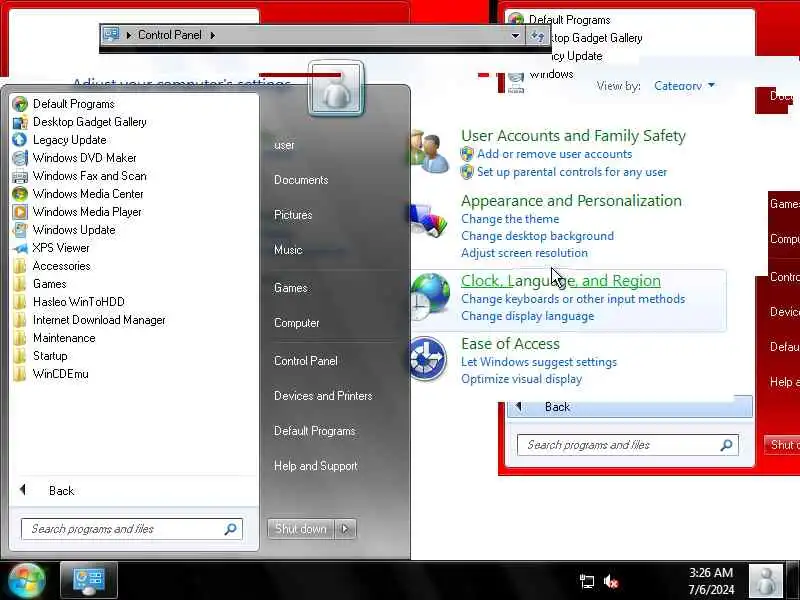Viewport: 800px width, 600px height.
Task: Click the user account picture in Start menu
Action: (x=336, y=89)
